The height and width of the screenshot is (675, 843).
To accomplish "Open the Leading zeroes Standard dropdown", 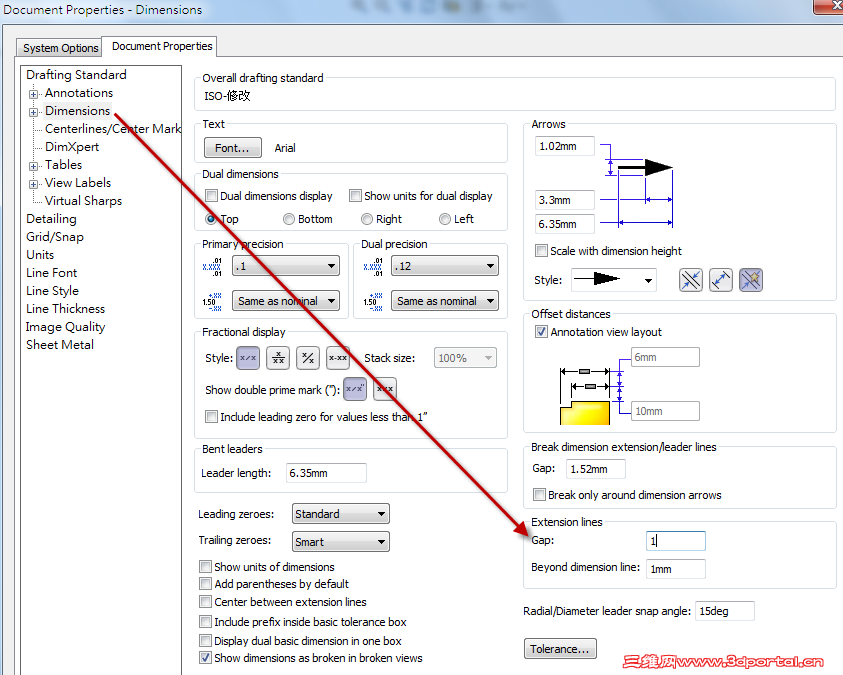I will 341,514.
